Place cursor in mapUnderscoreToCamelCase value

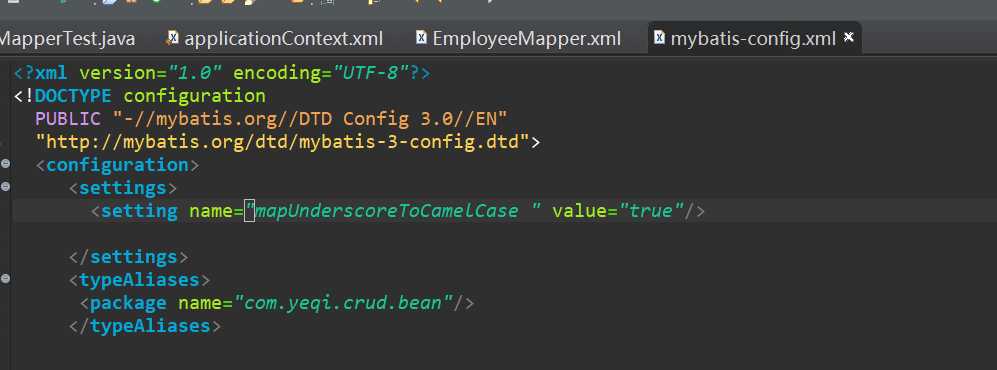387,211
